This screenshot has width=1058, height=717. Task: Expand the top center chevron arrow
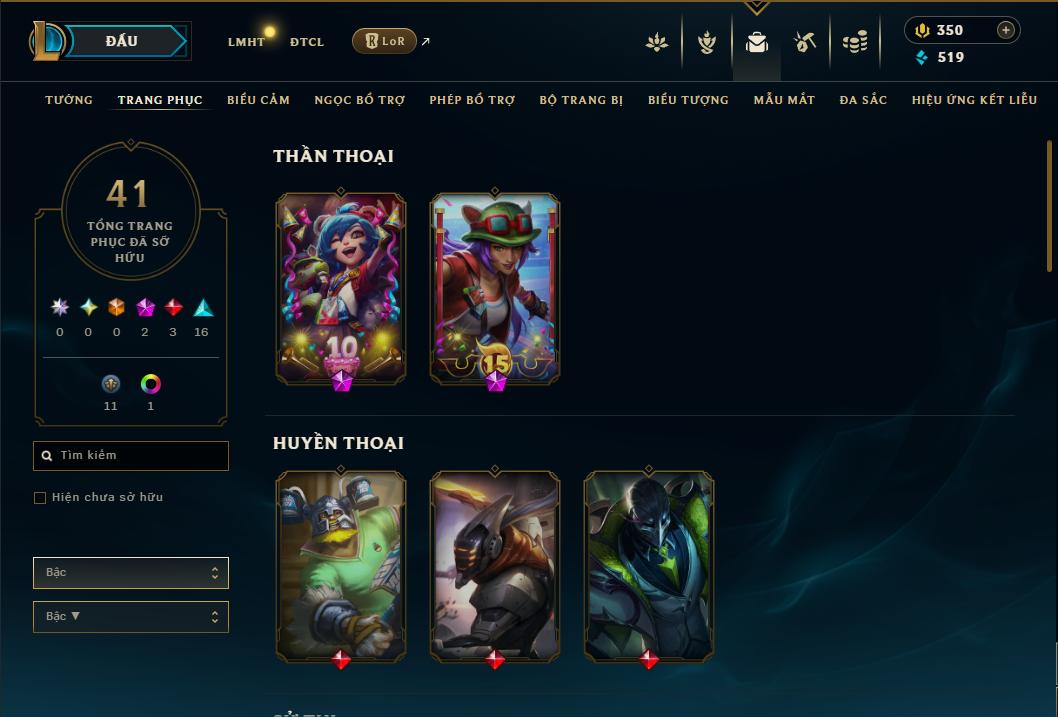pos(756,7)
